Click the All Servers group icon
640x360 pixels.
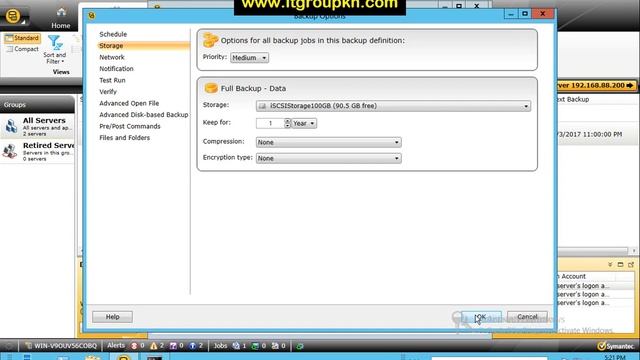11,126
